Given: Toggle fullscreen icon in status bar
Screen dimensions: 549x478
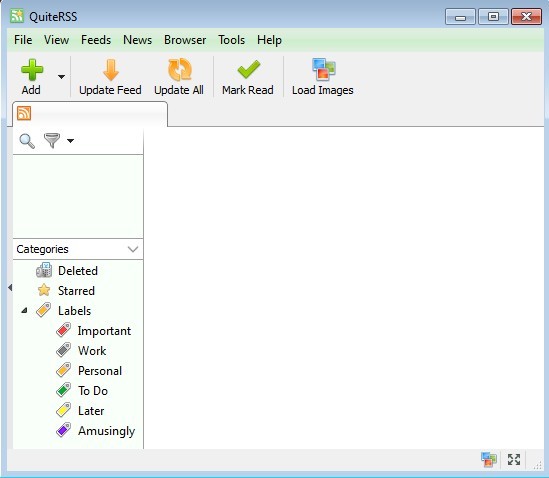Looking at the screenshot, I should [514, 459].
